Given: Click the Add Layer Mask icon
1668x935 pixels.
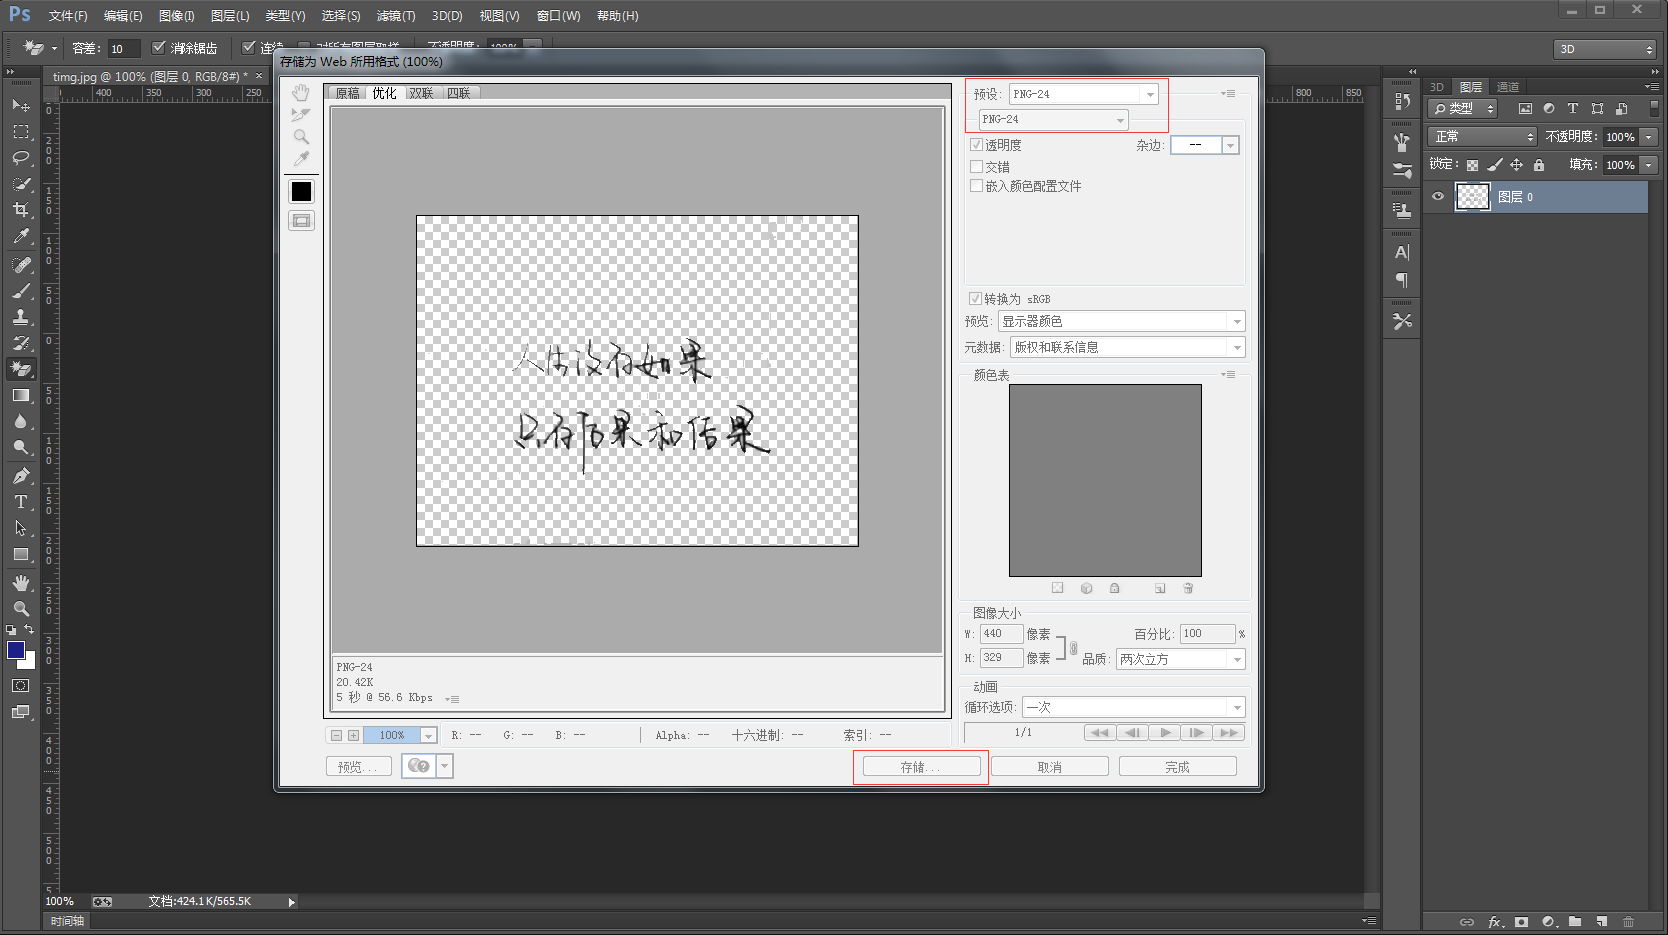Looking at the screenshot, I should 1522,922.
